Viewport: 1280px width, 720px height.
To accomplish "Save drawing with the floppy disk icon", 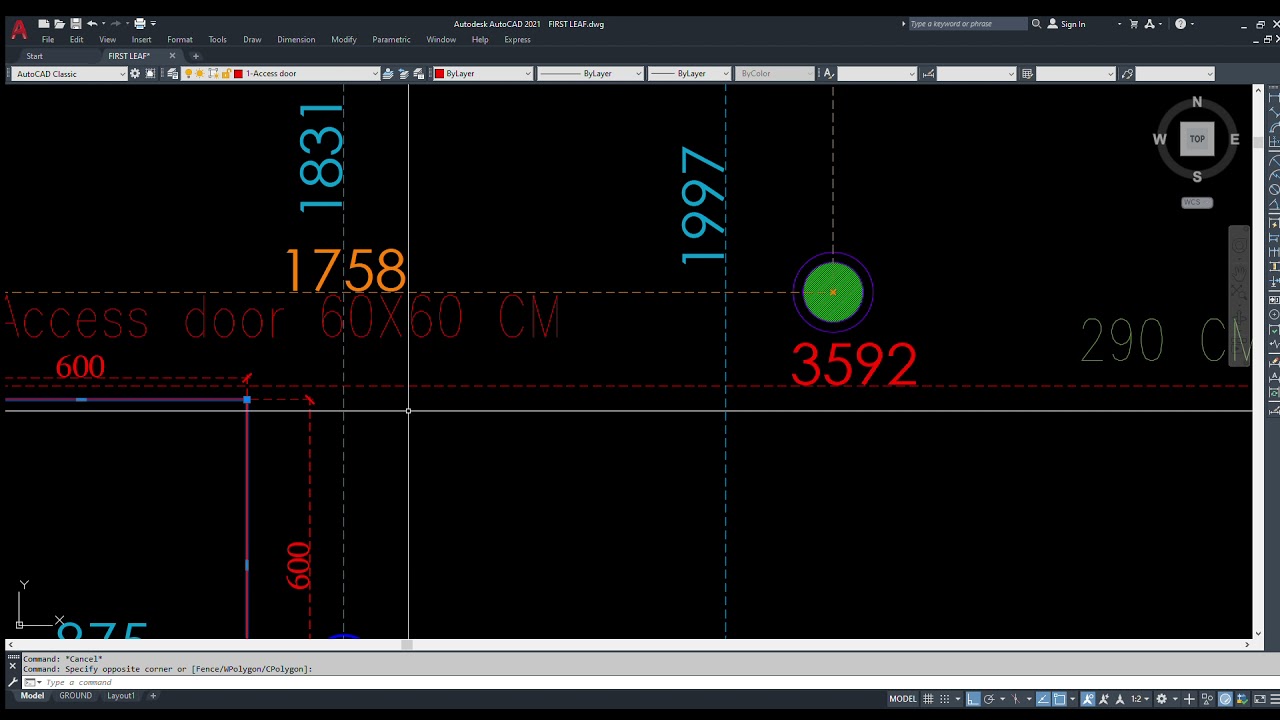I will tap(75, 23).
